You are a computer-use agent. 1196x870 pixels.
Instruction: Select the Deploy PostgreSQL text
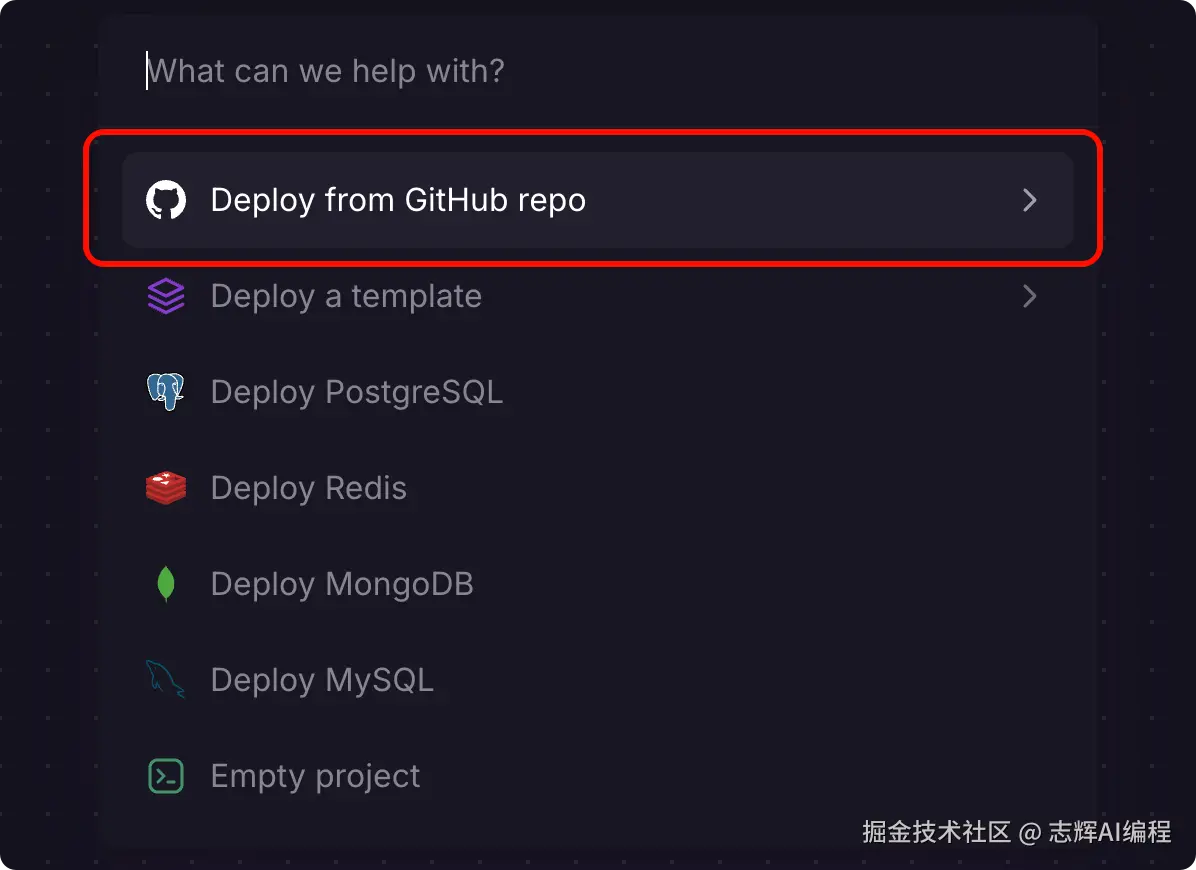click(x=357, y=392)
